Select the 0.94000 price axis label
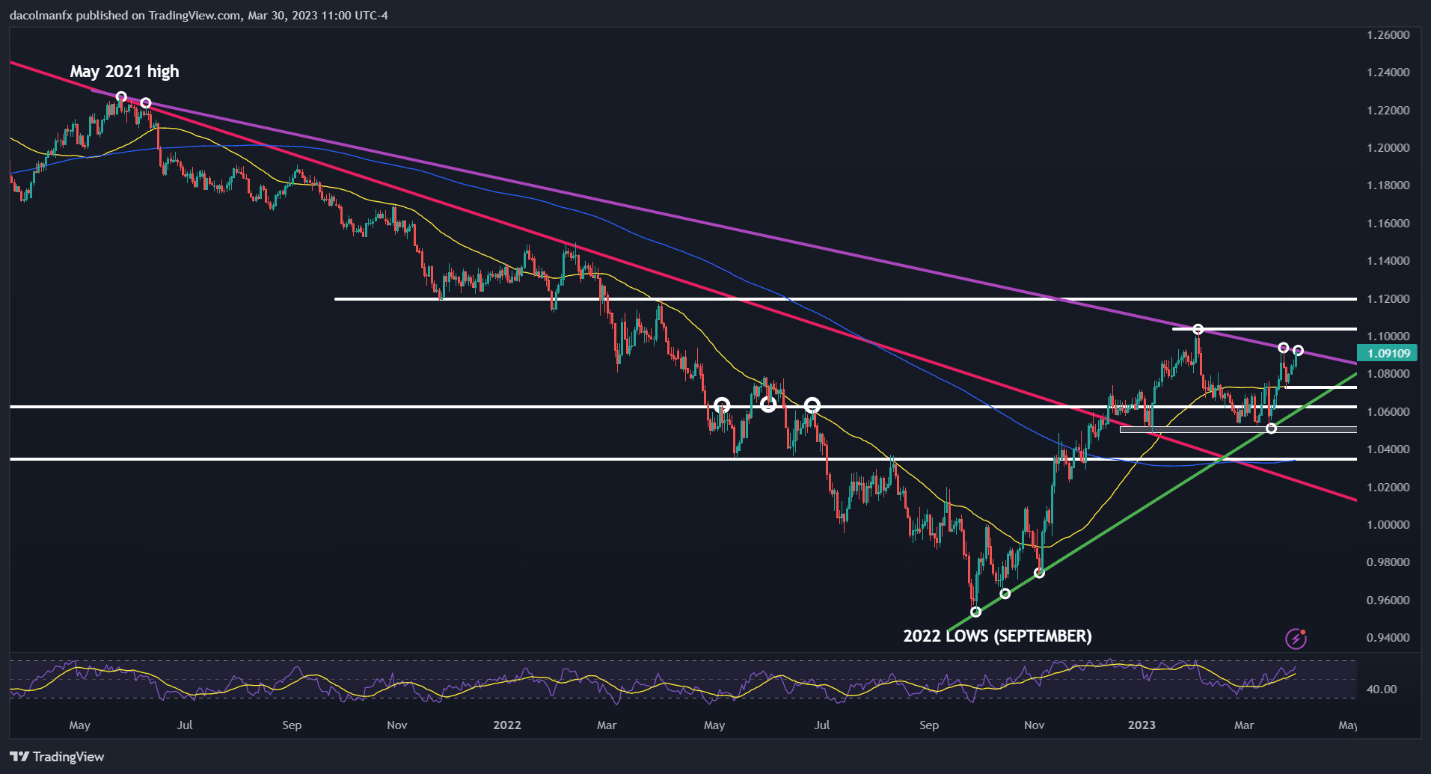This screenshot has height=774, width=1431. coord(1387,638)
